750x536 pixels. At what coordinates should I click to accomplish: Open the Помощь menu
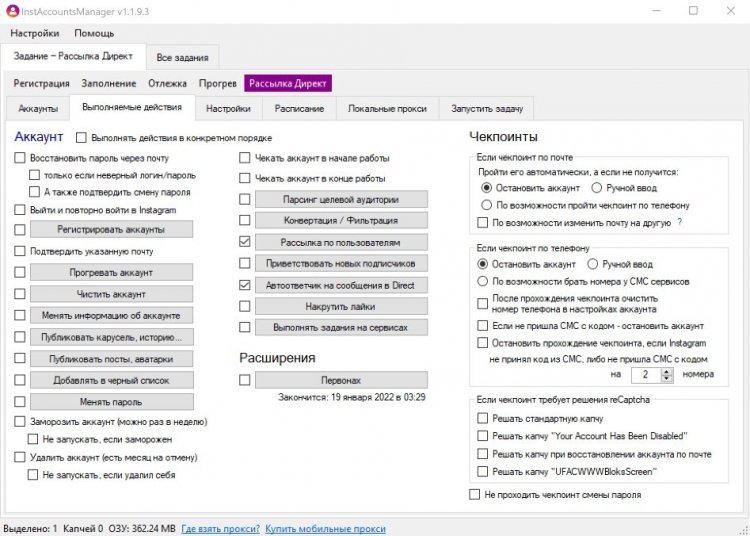pos(94,33)
